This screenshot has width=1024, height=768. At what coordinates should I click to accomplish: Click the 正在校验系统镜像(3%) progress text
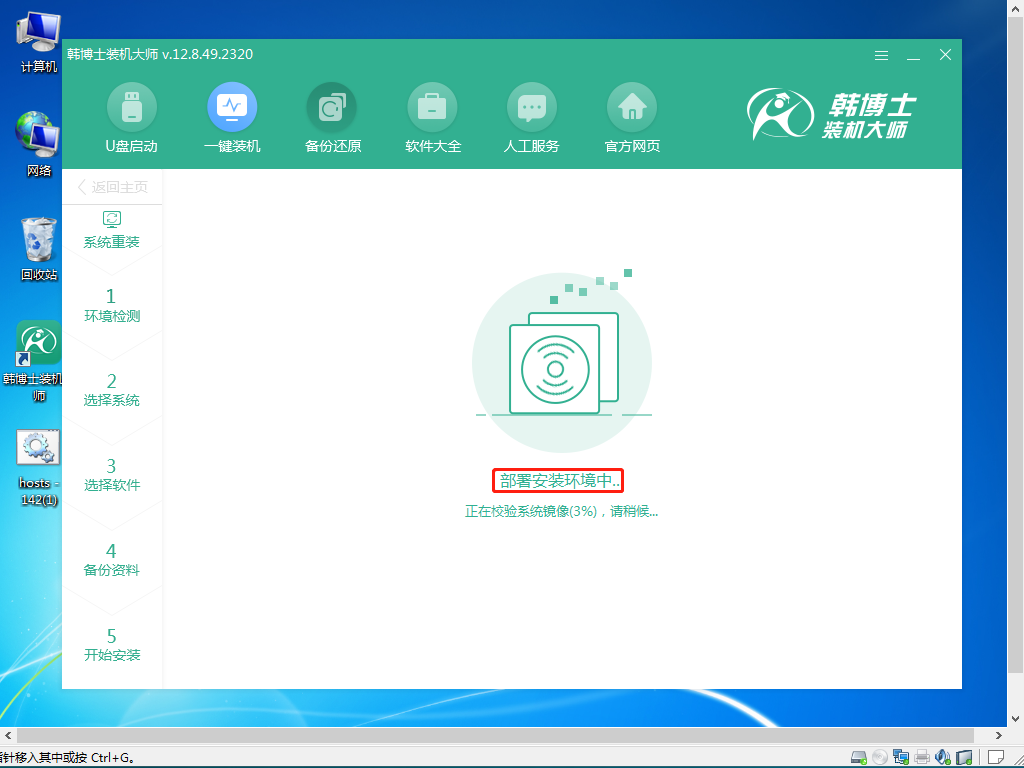tap(563, 509)
